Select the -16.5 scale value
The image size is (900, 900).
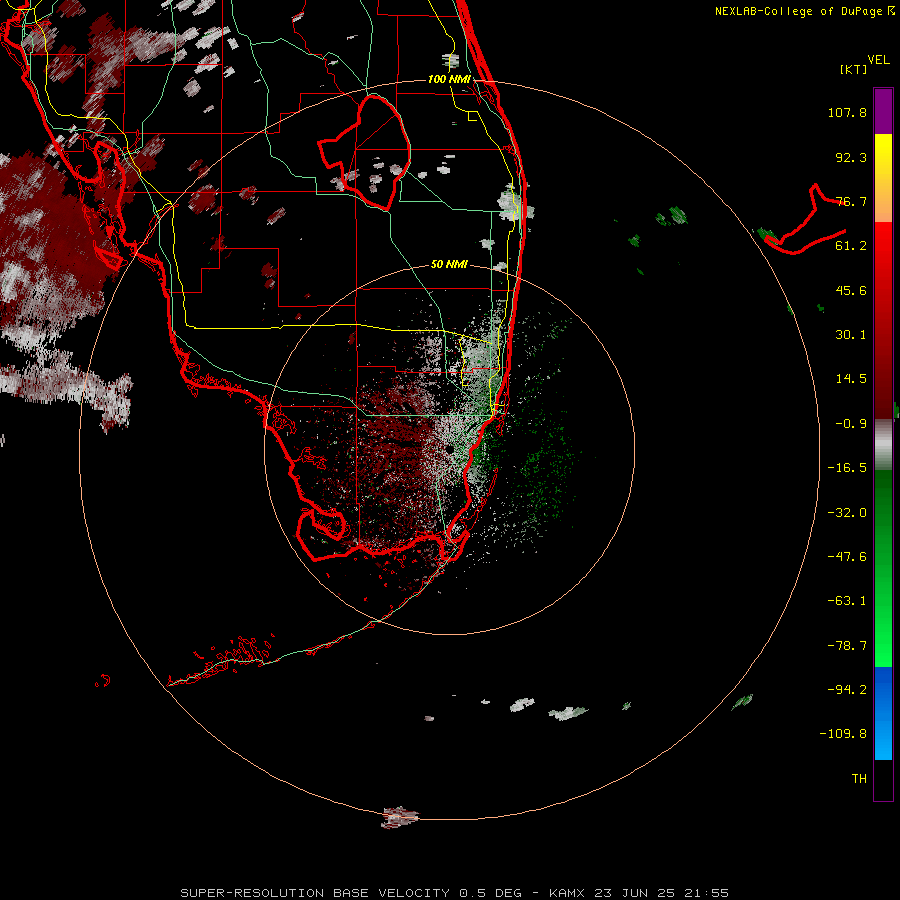point(847,468)
